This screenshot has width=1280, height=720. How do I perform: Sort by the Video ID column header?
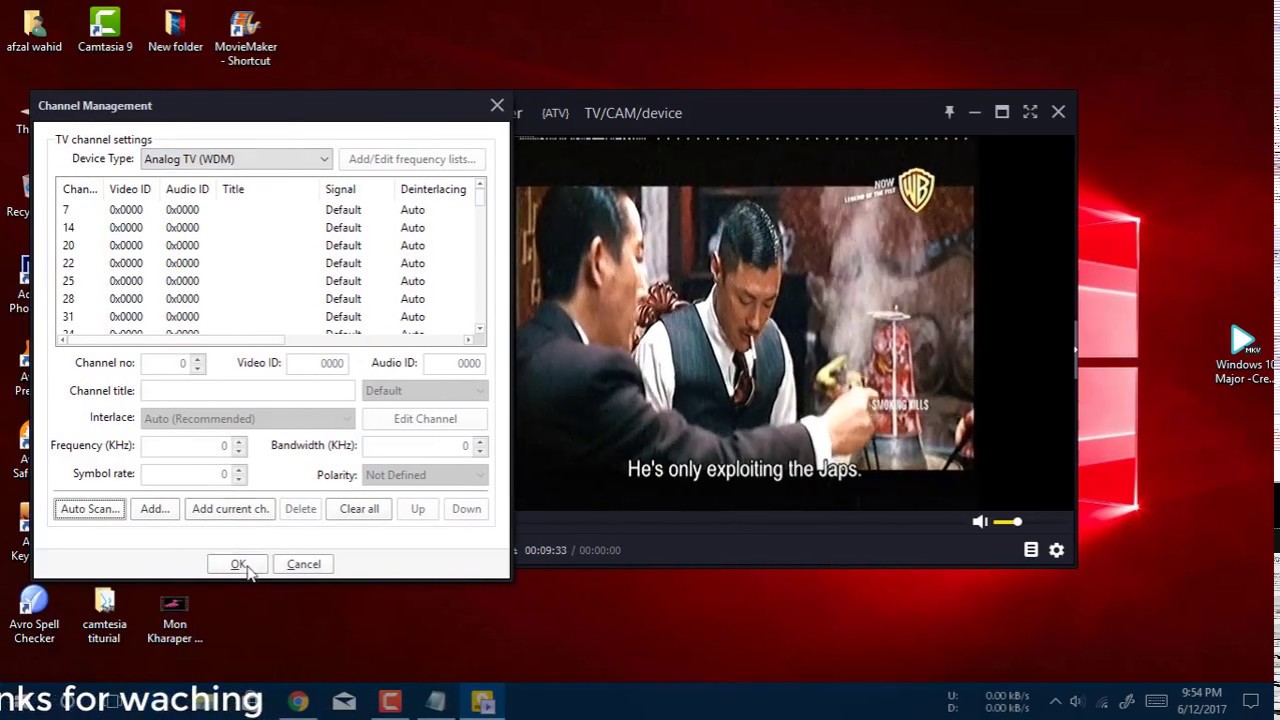[131, 189]
